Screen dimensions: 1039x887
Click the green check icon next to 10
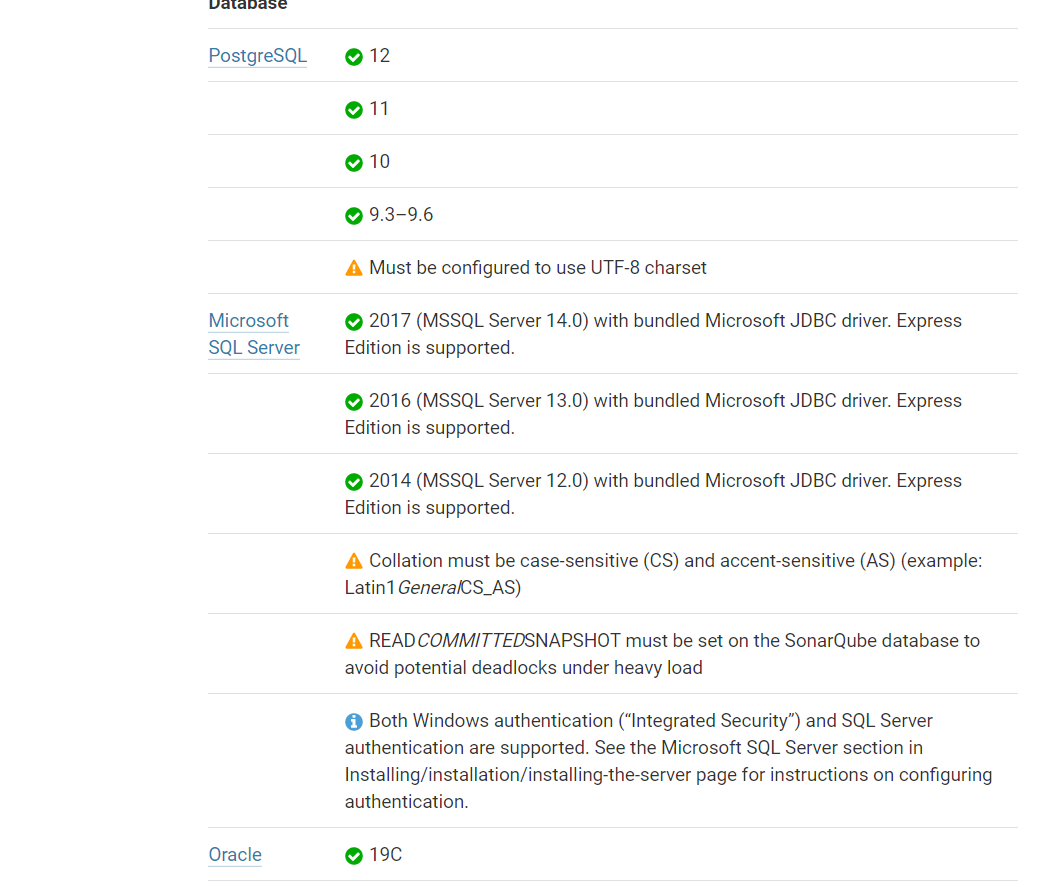coord(354,163)
